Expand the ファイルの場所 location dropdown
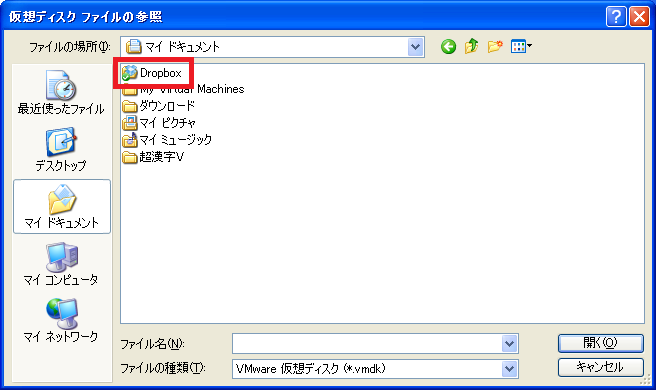This screenshot has height=390, width=656. tap(415, 47)
